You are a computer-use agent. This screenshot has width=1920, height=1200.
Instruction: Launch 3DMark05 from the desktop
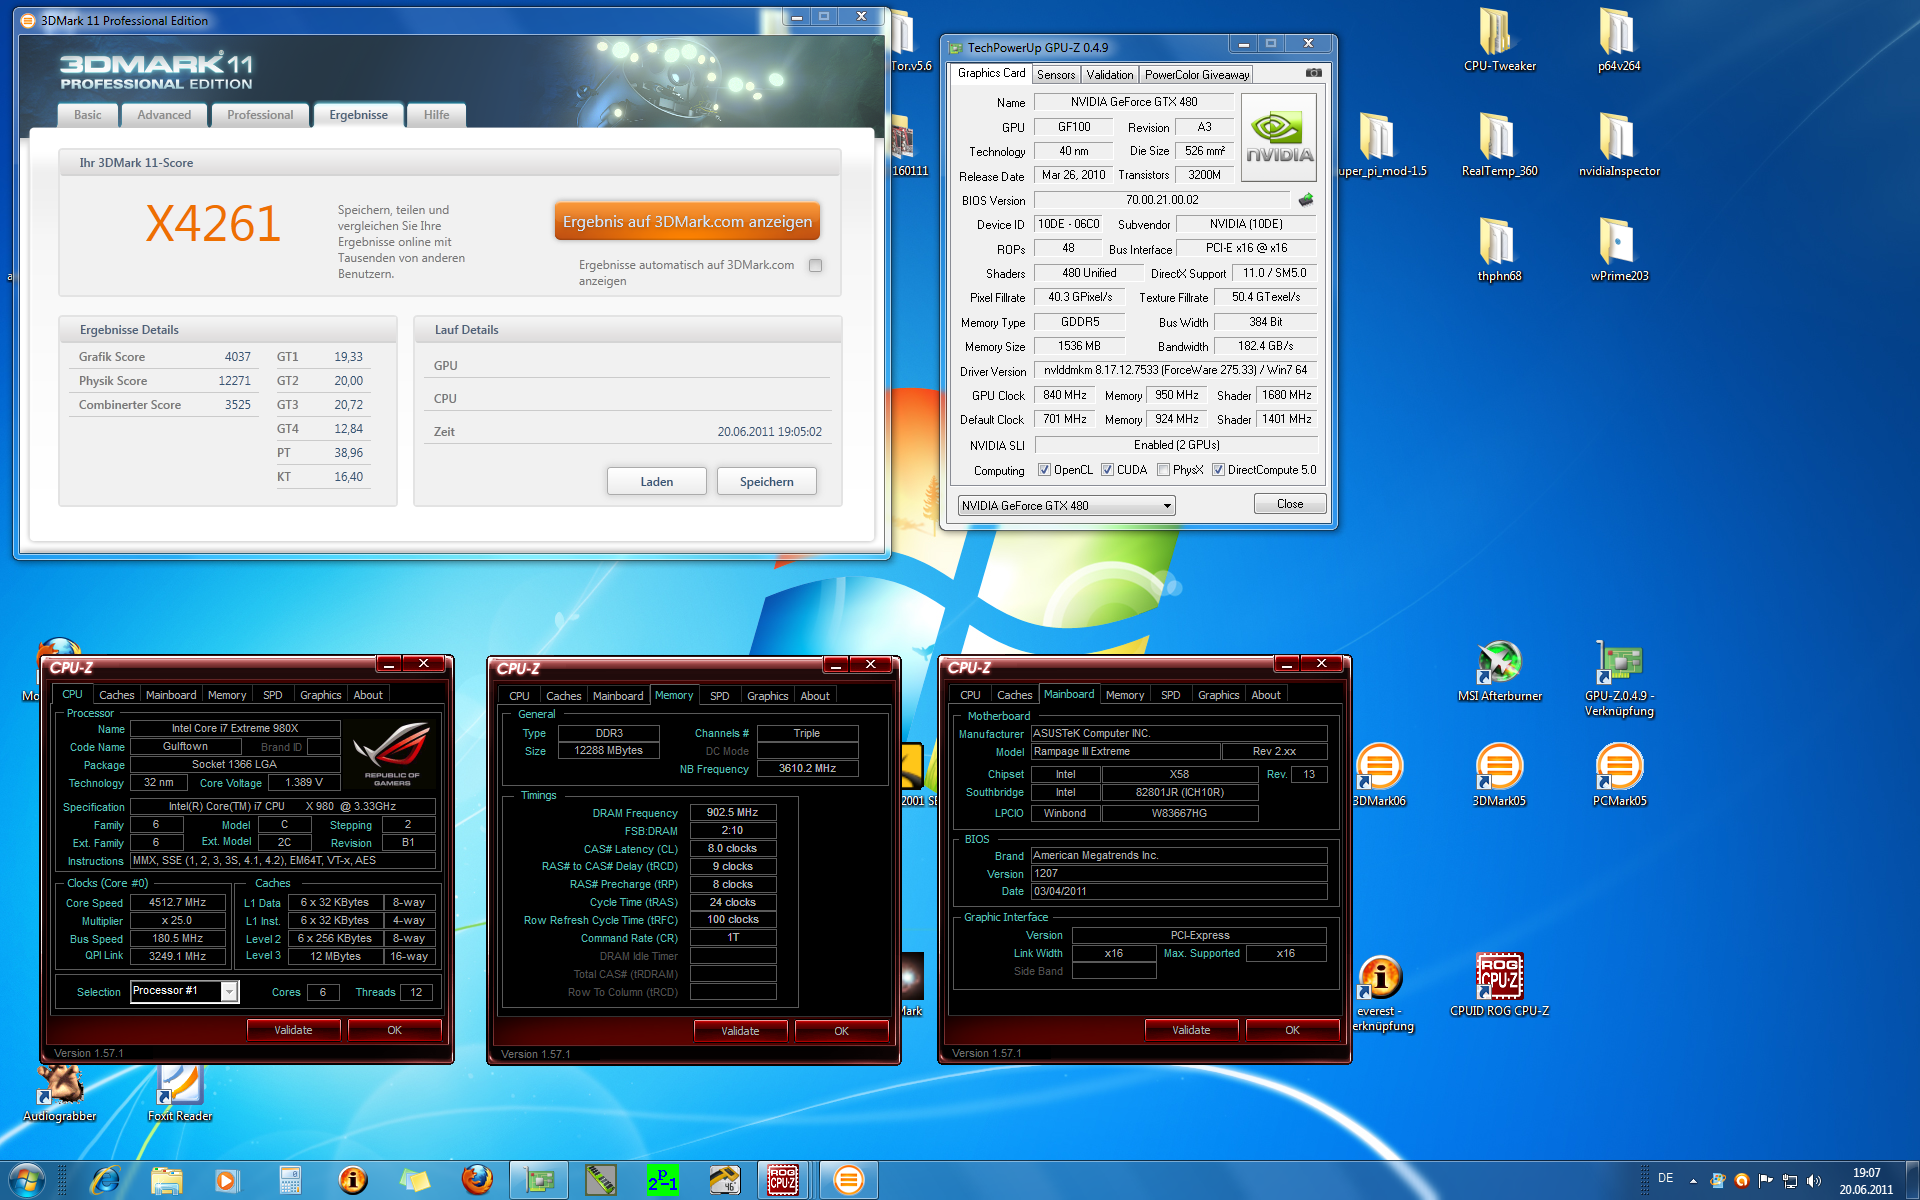pyautogui.click(x=1499, y=775)
